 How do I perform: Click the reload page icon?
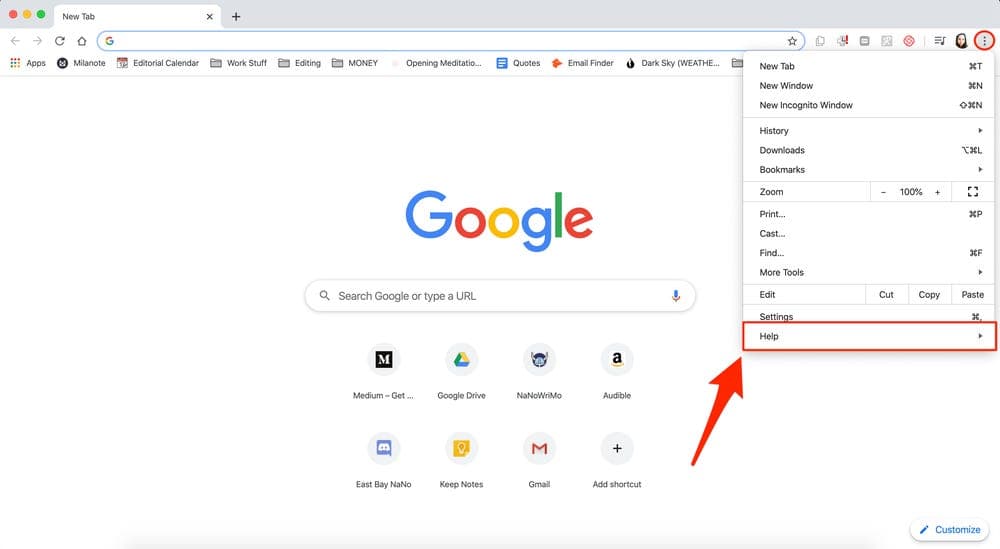pos(59,41)
